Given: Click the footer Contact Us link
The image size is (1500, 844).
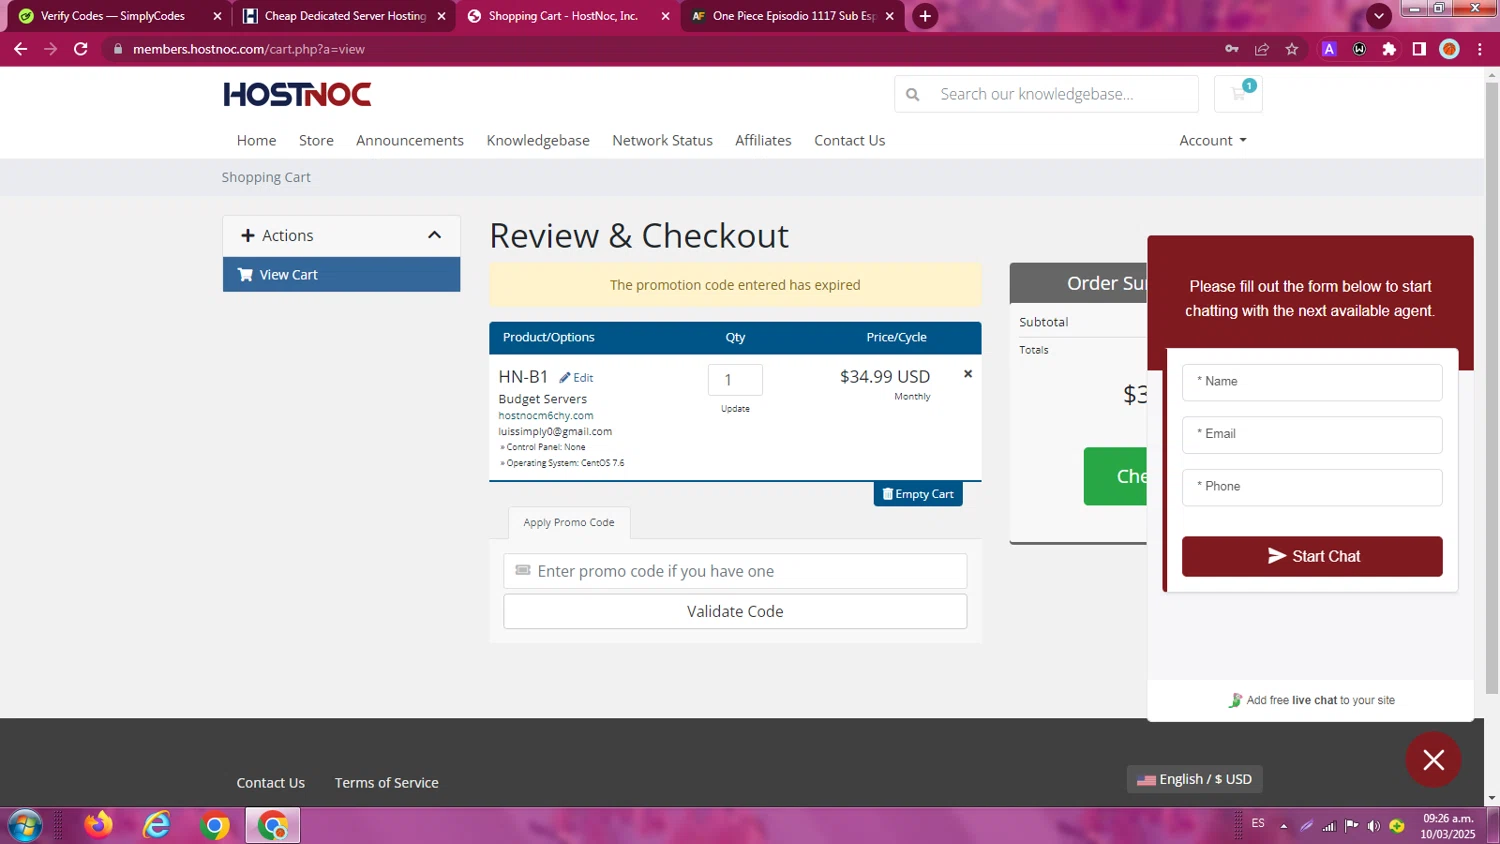Looking at the screenshot, I should point(270,783).
